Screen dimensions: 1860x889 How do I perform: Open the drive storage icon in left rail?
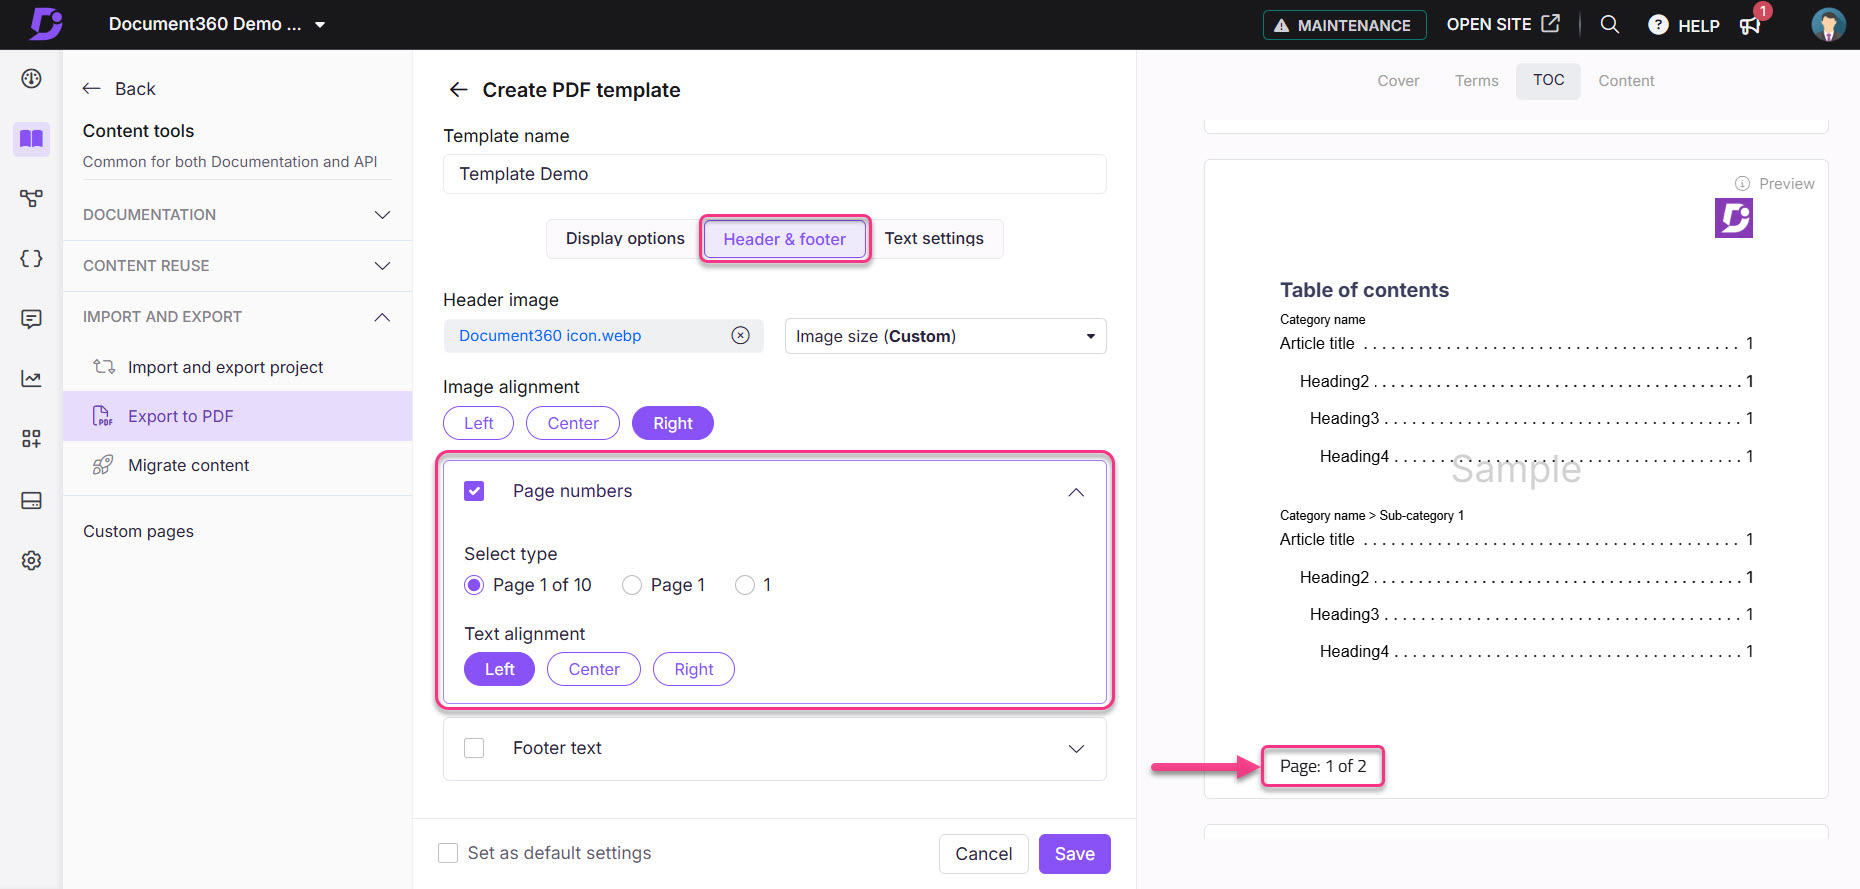tap(31, 500)
